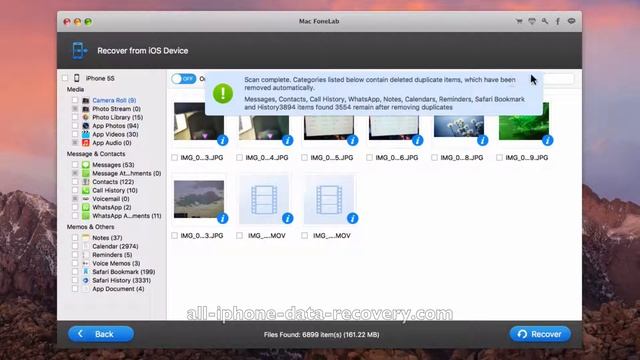The image size is (640, 360).
Task: Click the Call History phone icon
Action: pos(86,190)
